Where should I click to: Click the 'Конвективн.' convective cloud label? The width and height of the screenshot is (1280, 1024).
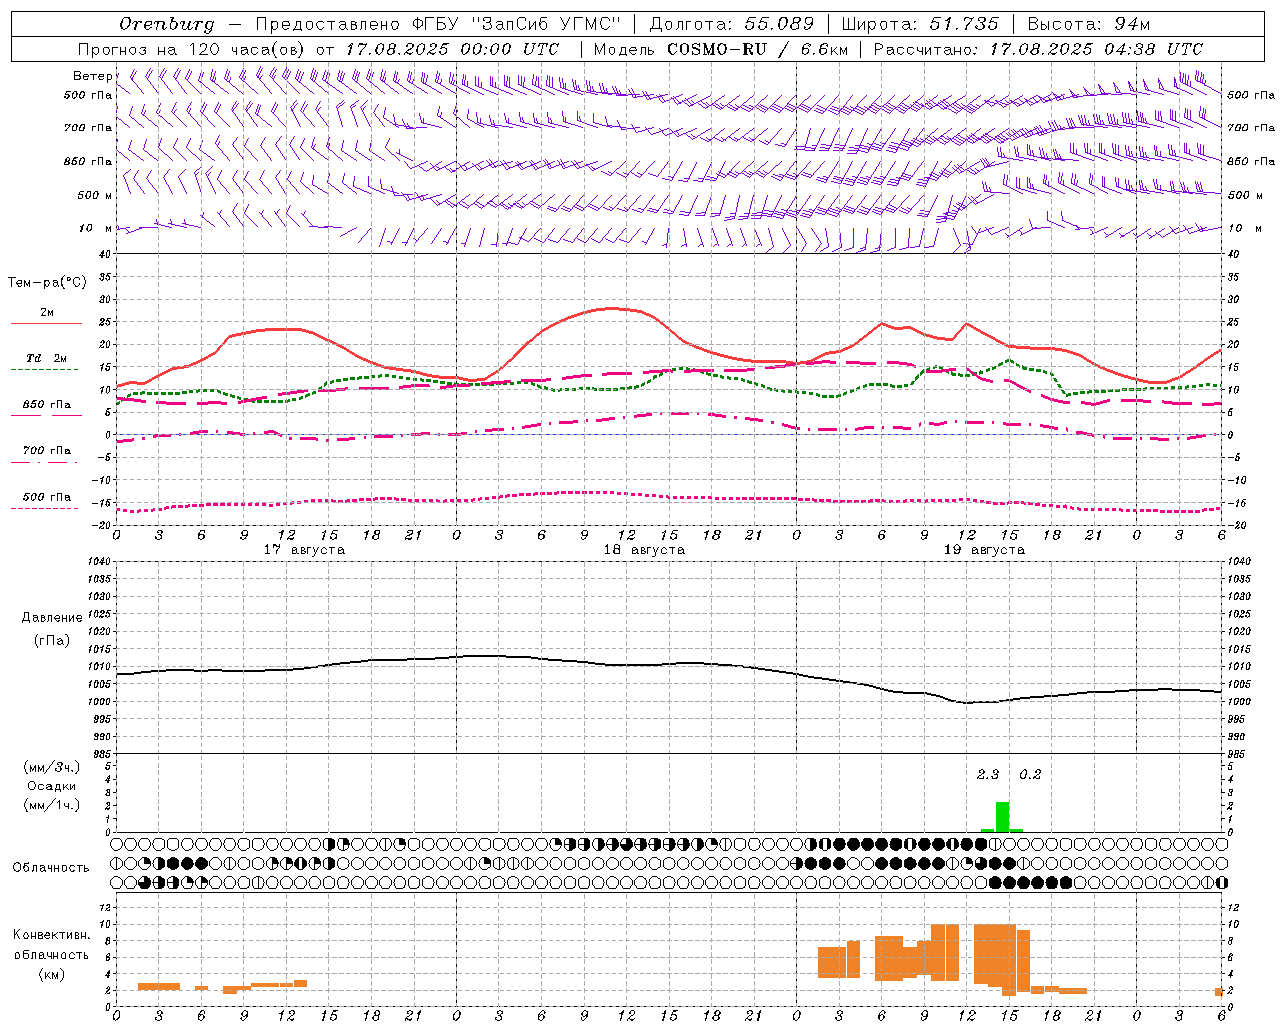pos(52,935)
